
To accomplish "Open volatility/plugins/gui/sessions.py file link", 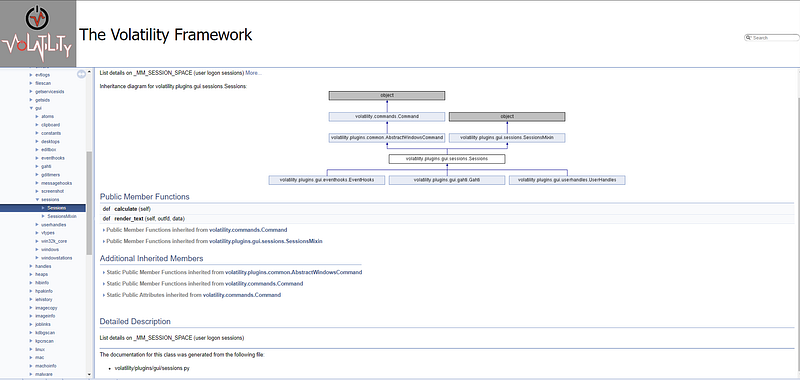I will pyautogui.click(x=152, y=368).
